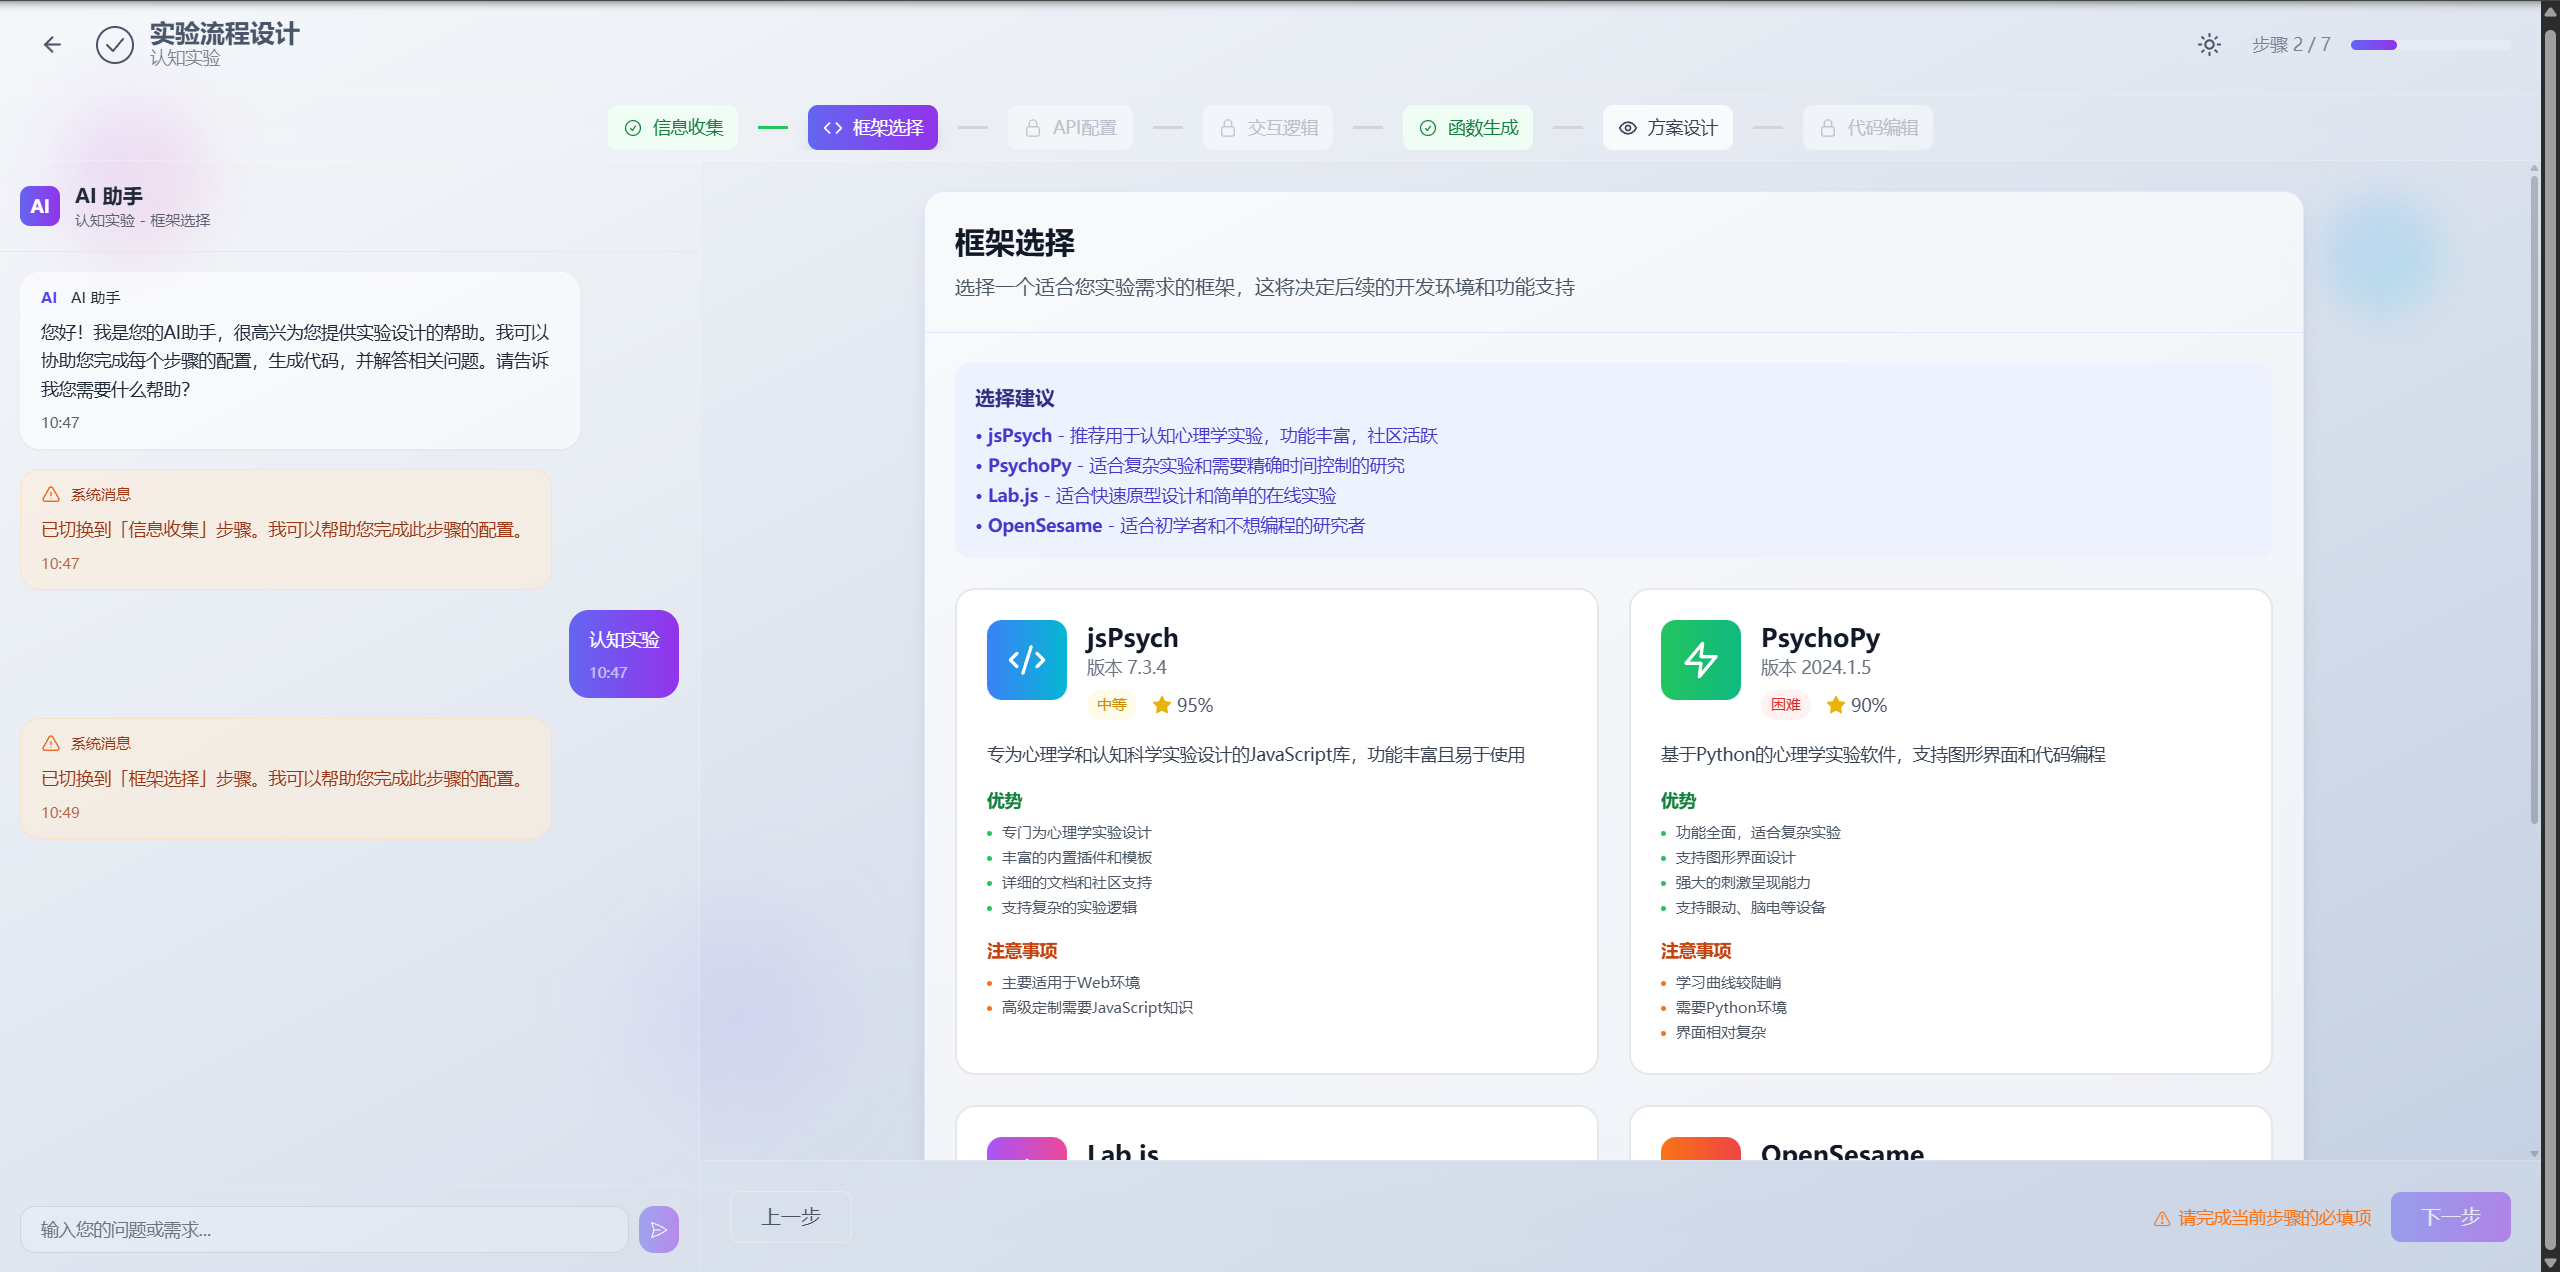Open the 方案设计 step
The image size is (2560, 1272).
[x=1668, y=128]
